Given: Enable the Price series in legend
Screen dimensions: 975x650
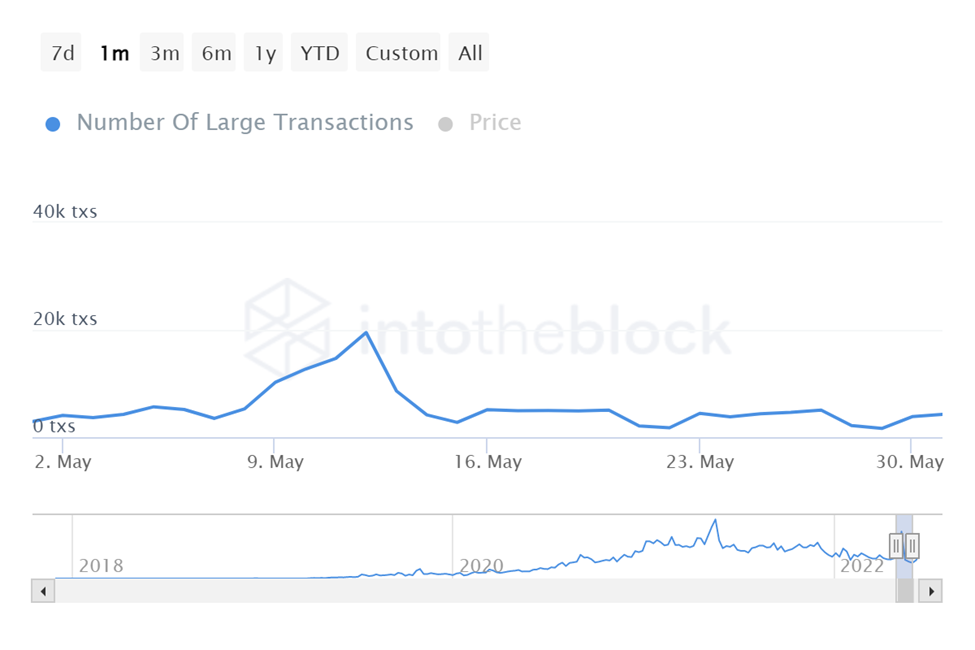Looking at the screenshot, I should pos(495,123).
